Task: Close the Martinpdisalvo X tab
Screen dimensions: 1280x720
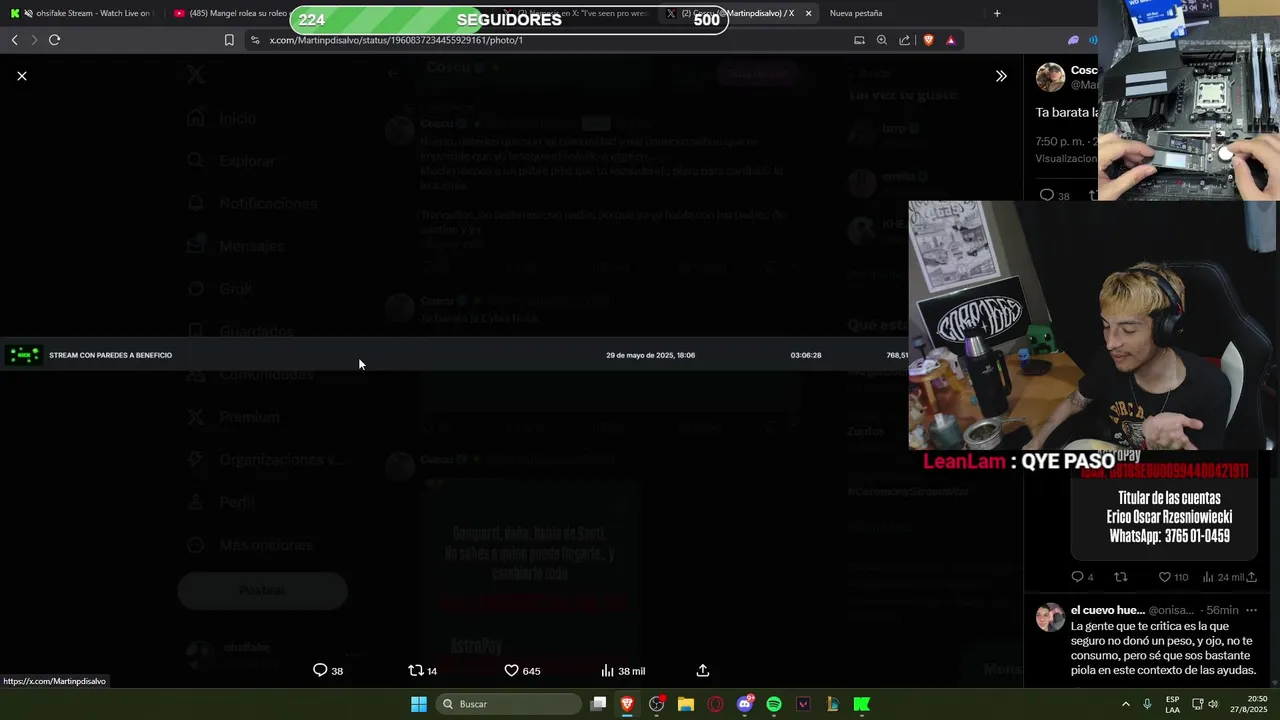Action: (x=808, y=13)
